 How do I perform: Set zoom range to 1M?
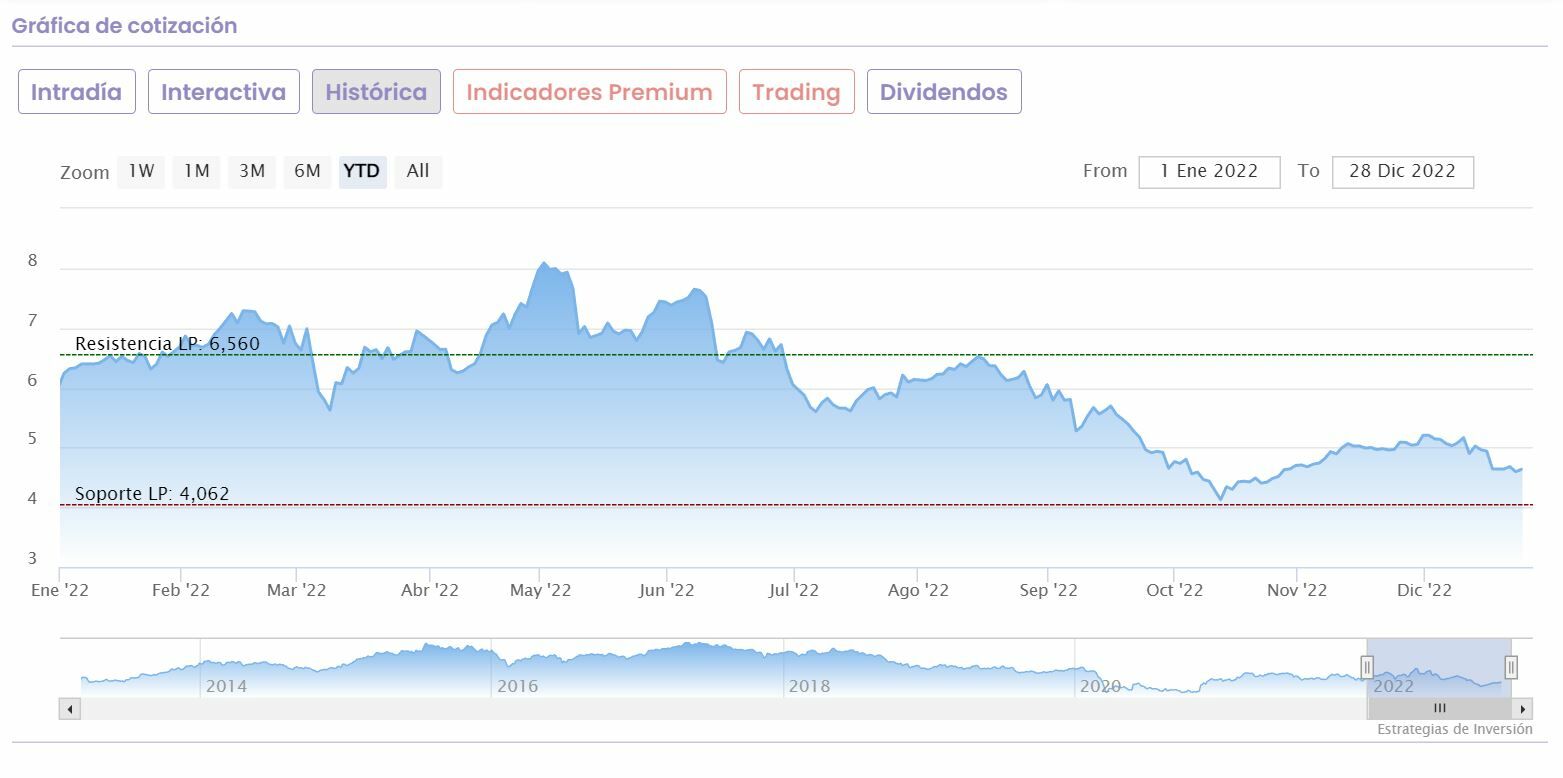(196, 171)
